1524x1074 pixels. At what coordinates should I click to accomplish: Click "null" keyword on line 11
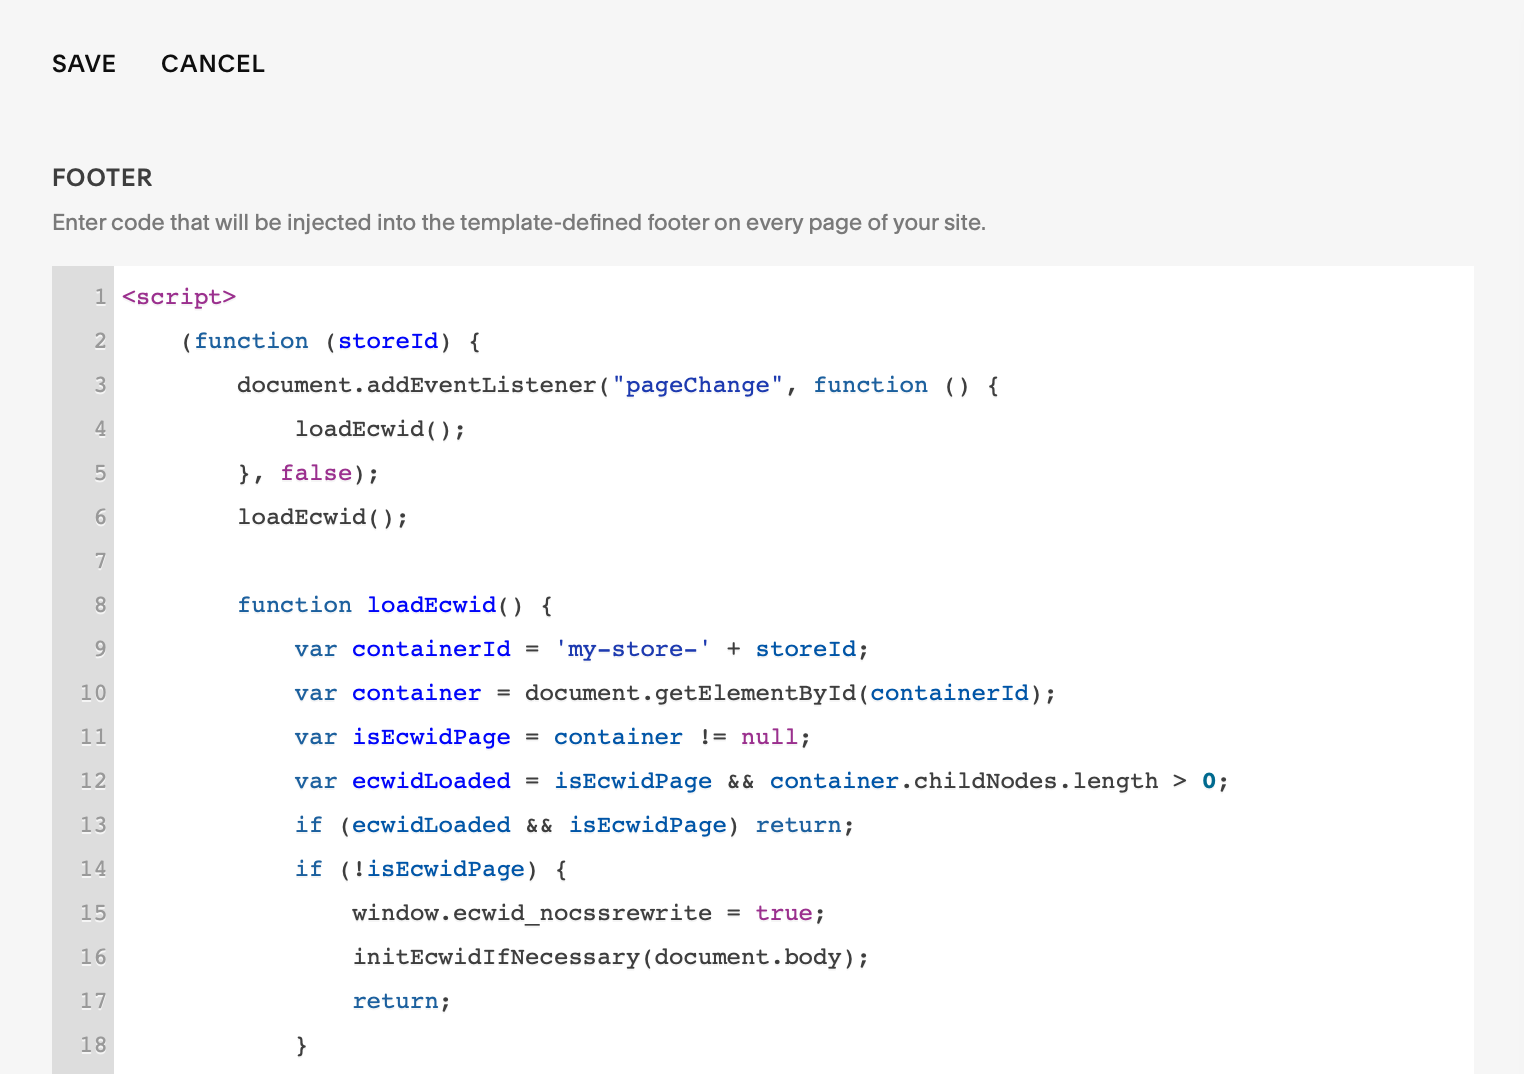(x=769, y=737)
